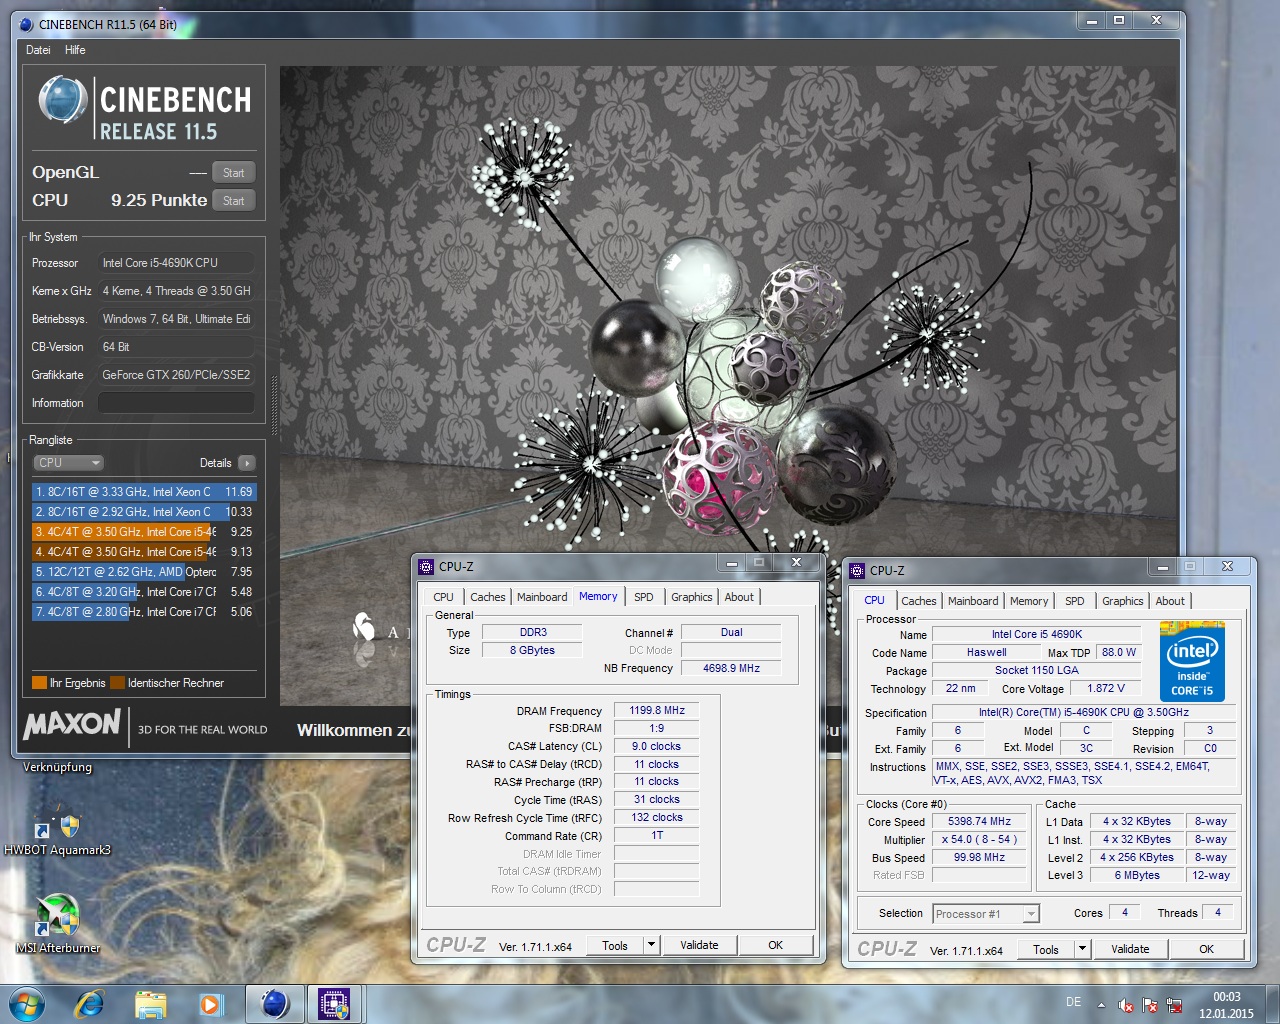The width and height of the screenshot is (1280, 1024).
Task: Click DRAM Frequency value 1199.8 MHz
Action: pyautogui.click(x=657, y=710)
